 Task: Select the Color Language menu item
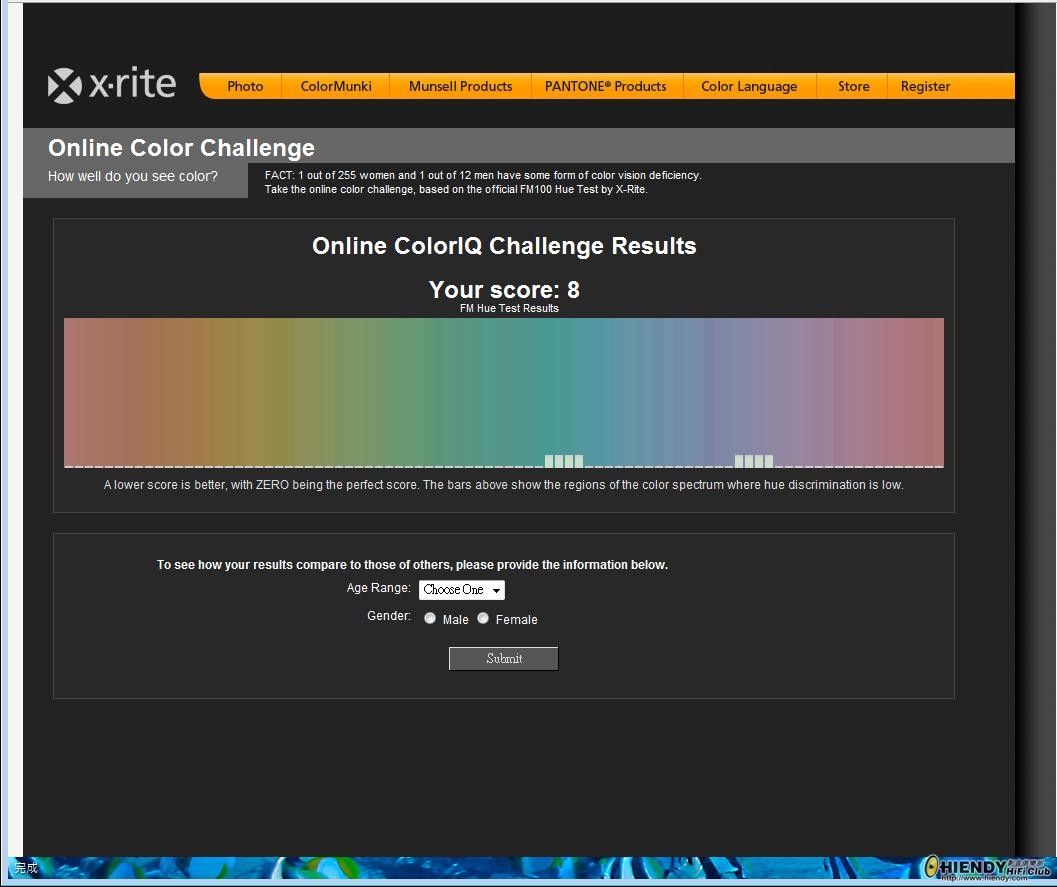(x=749, y=86)
